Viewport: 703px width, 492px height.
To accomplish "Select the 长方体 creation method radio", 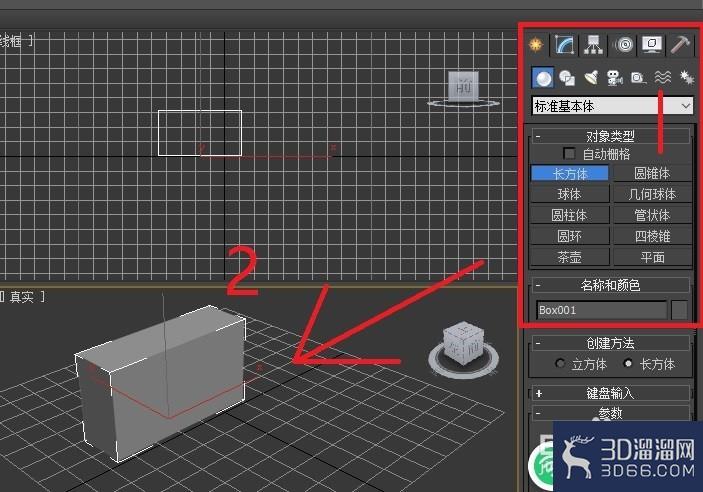I will (628, 364).
